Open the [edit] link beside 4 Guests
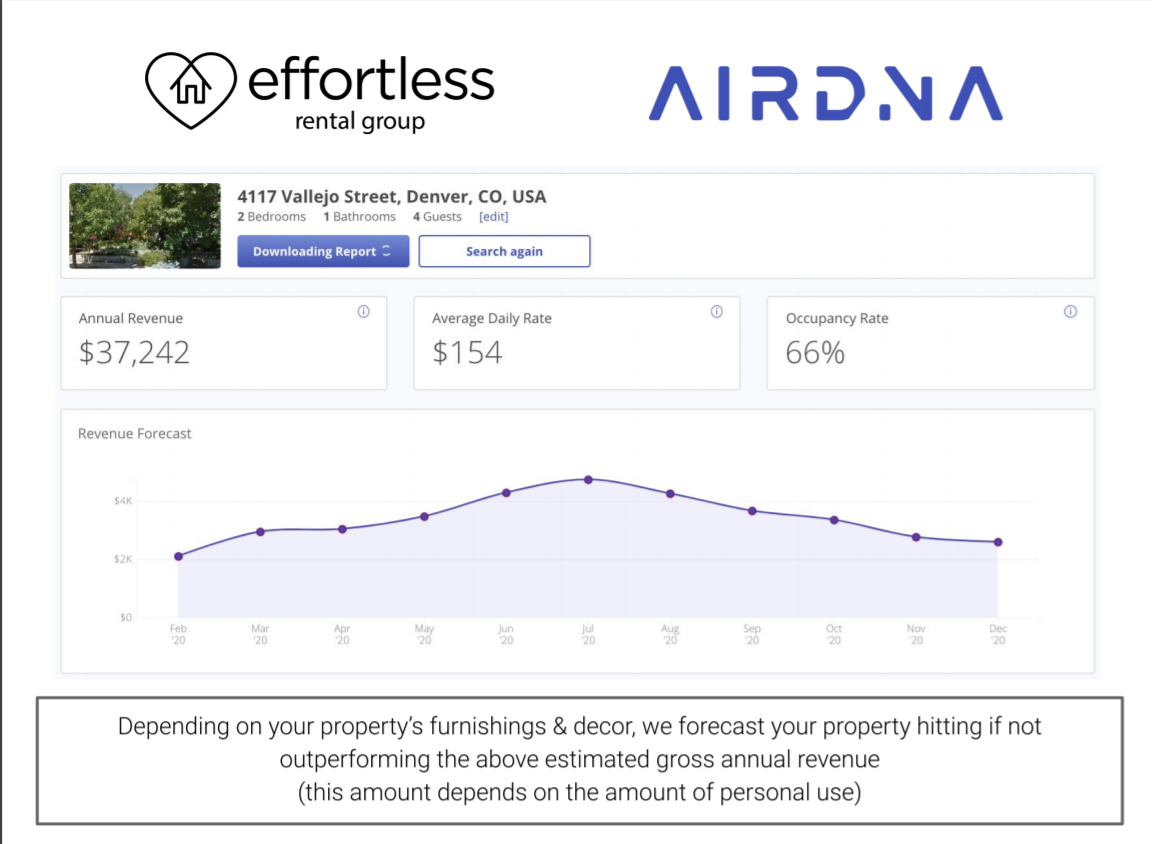 [494, 217]
